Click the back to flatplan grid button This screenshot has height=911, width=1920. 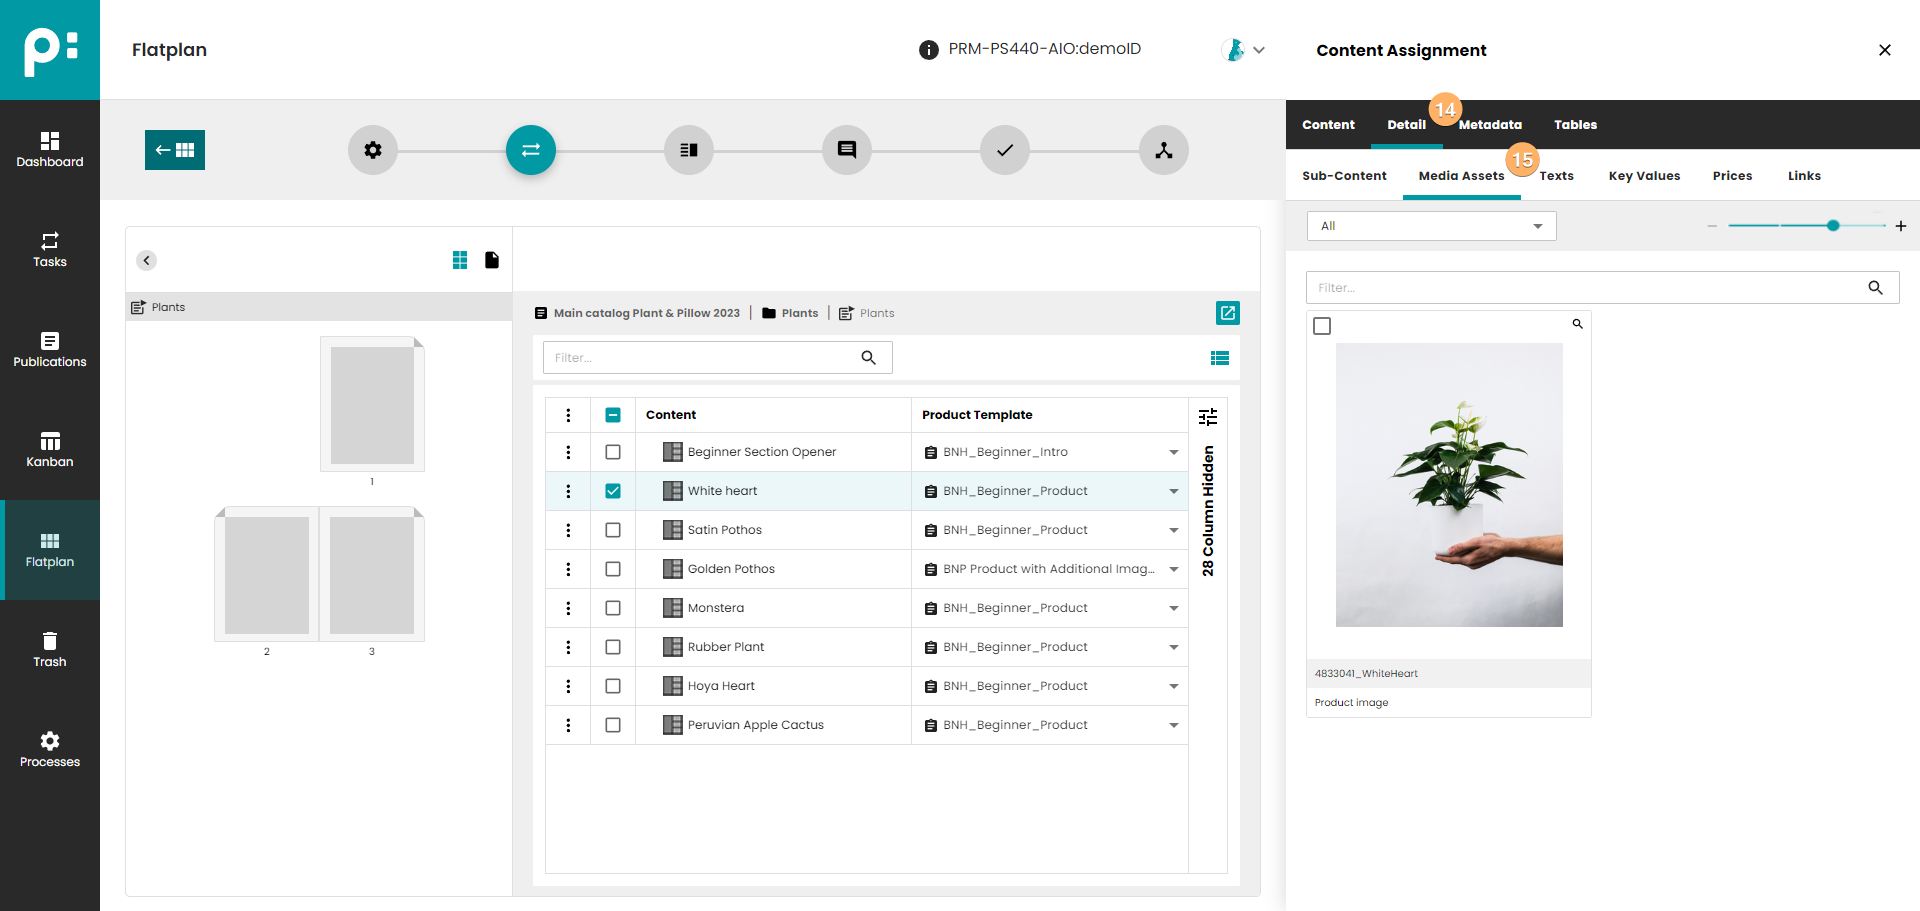point(175,150)
